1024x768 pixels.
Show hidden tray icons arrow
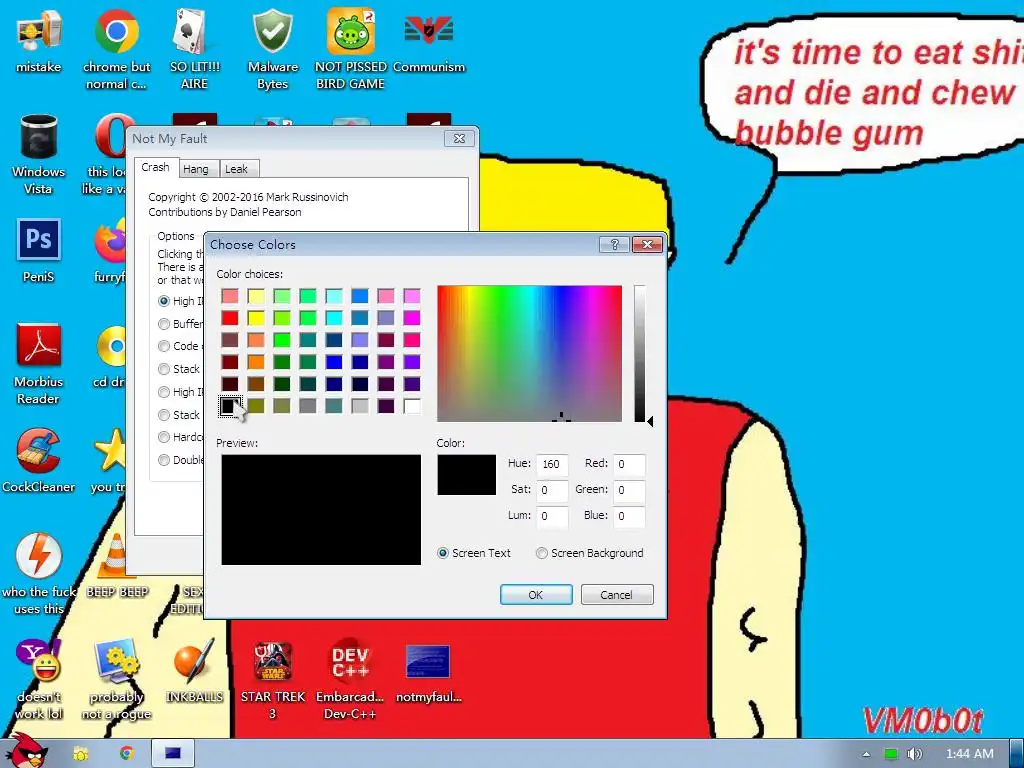click(x=866, y=754)
